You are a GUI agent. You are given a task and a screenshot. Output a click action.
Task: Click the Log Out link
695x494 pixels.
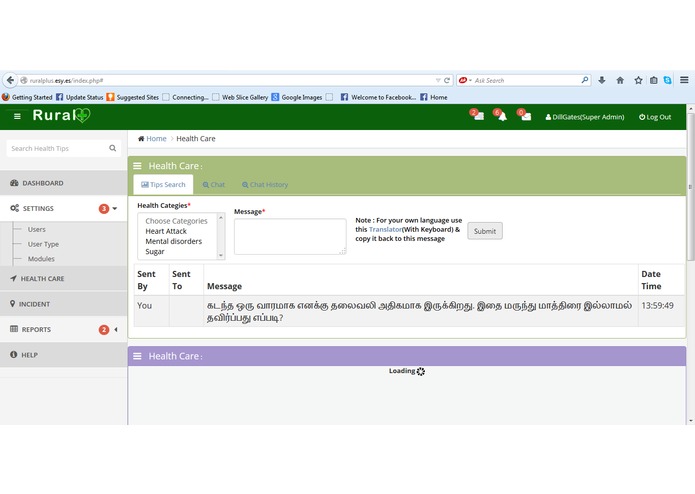(655, 117)
